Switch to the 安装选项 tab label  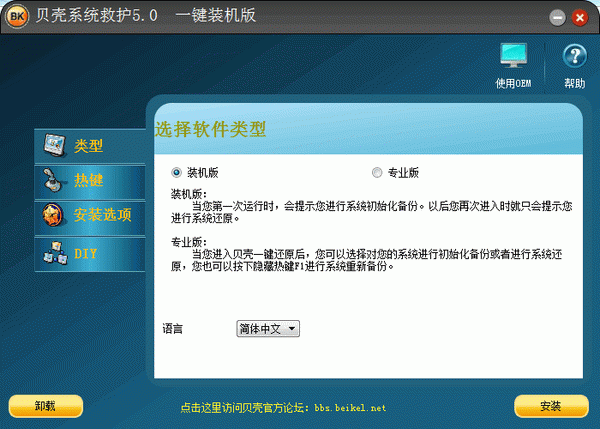pos(103,215)
